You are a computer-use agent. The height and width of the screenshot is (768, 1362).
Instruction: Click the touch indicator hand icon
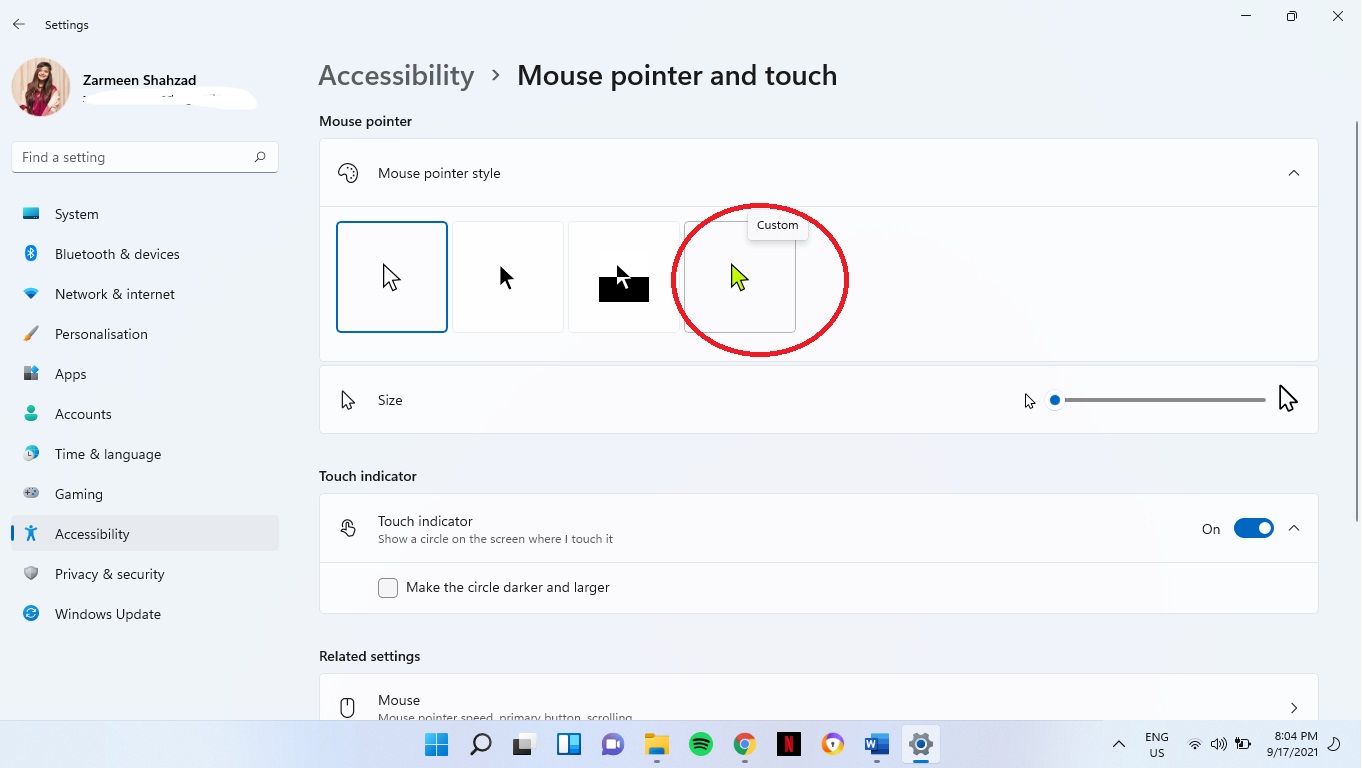pyautogui.click(x=347, y=527)
